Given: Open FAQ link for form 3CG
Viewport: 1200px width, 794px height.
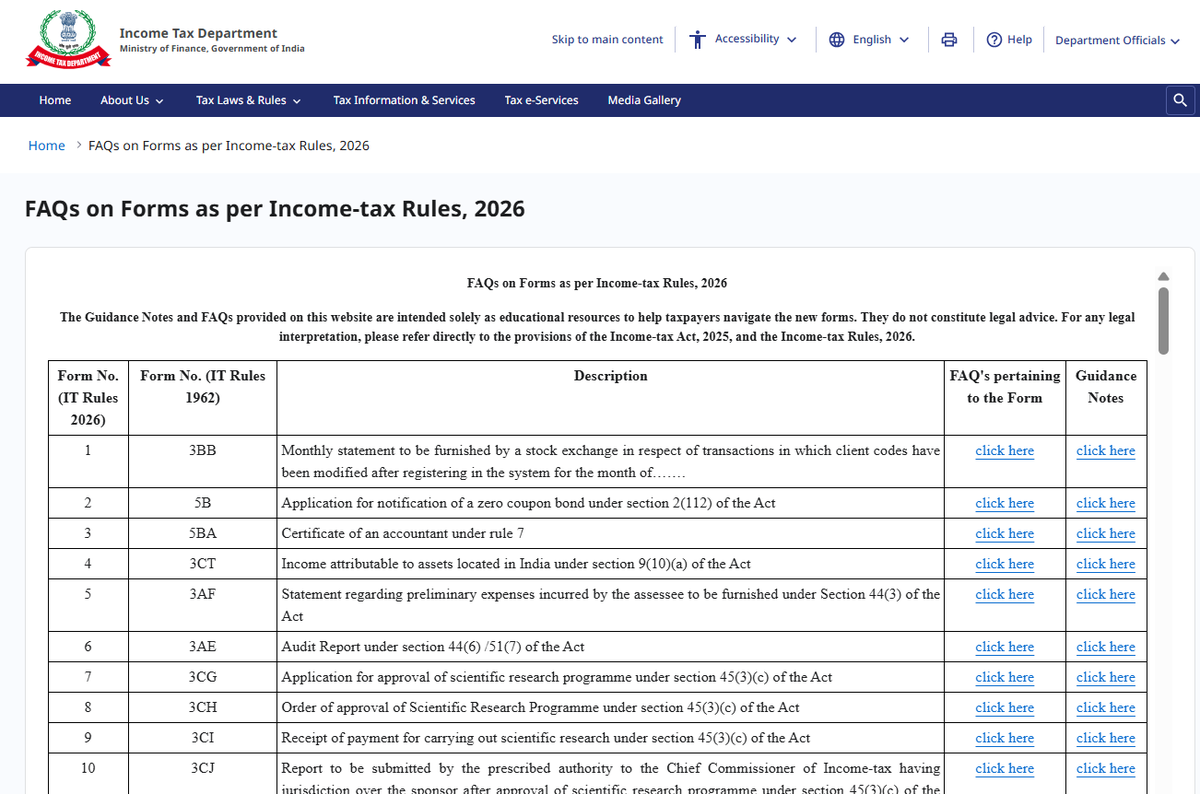Looking at the screenshot, I should coord(1005,677).
